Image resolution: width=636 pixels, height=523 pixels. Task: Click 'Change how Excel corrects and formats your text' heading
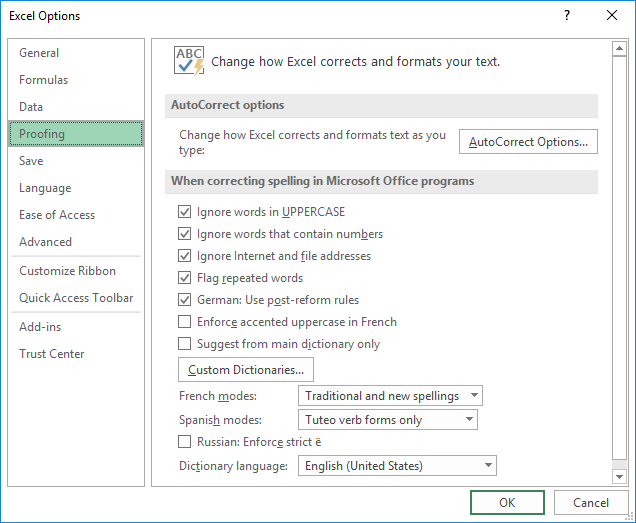(x=355, y=62)
